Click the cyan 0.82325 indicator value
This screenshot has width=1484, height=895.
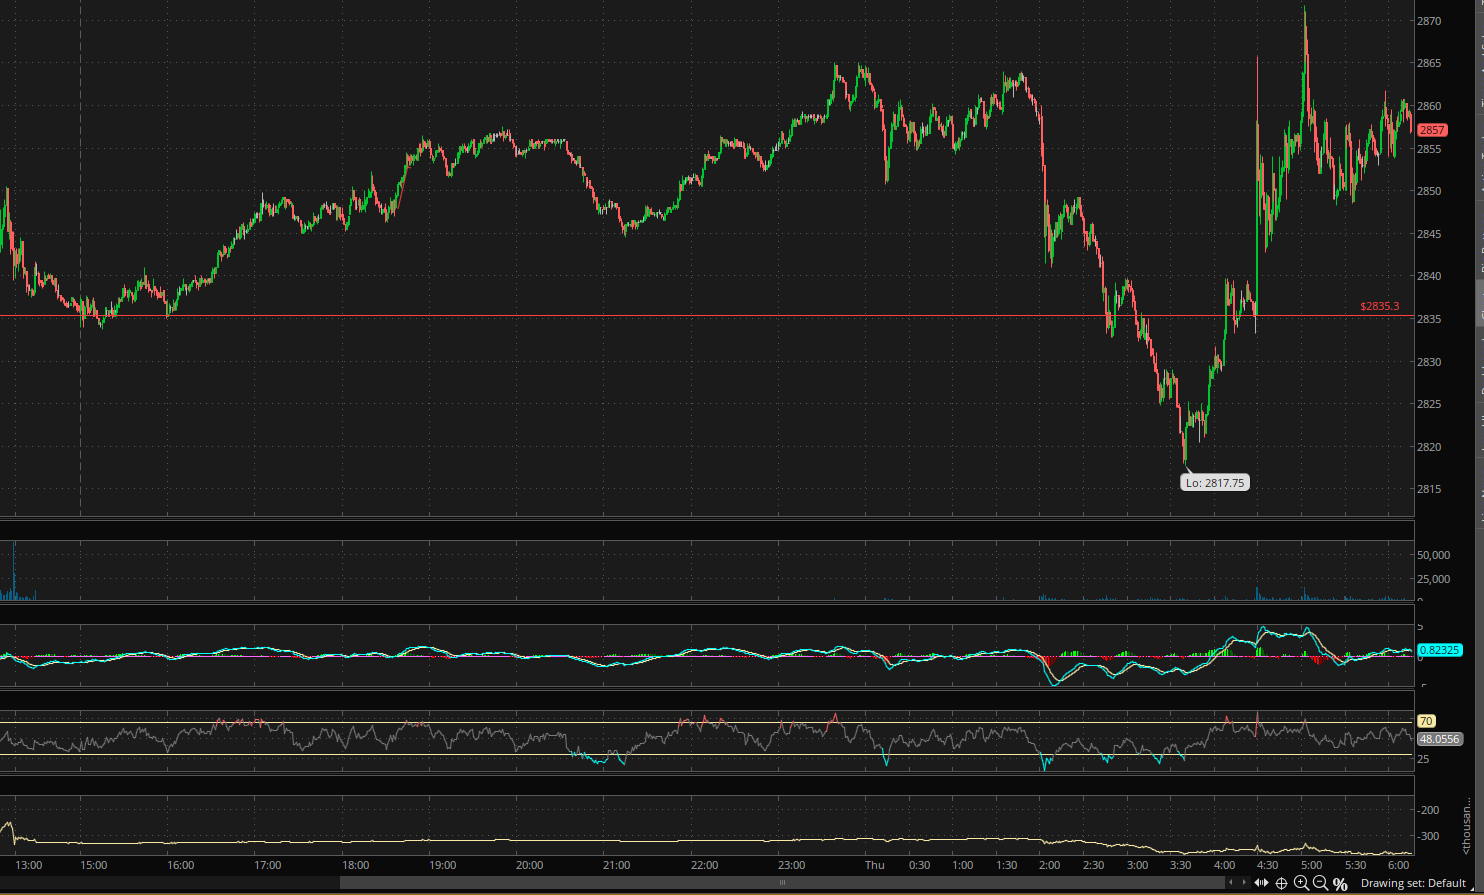pos(1440,650)
